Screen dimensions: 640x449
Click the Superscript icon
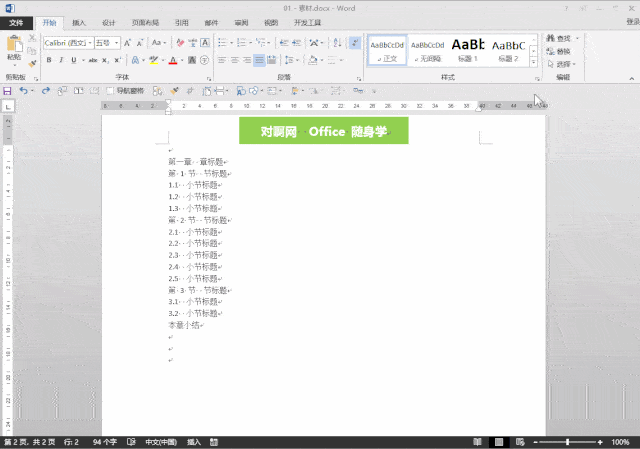[118, 60]
